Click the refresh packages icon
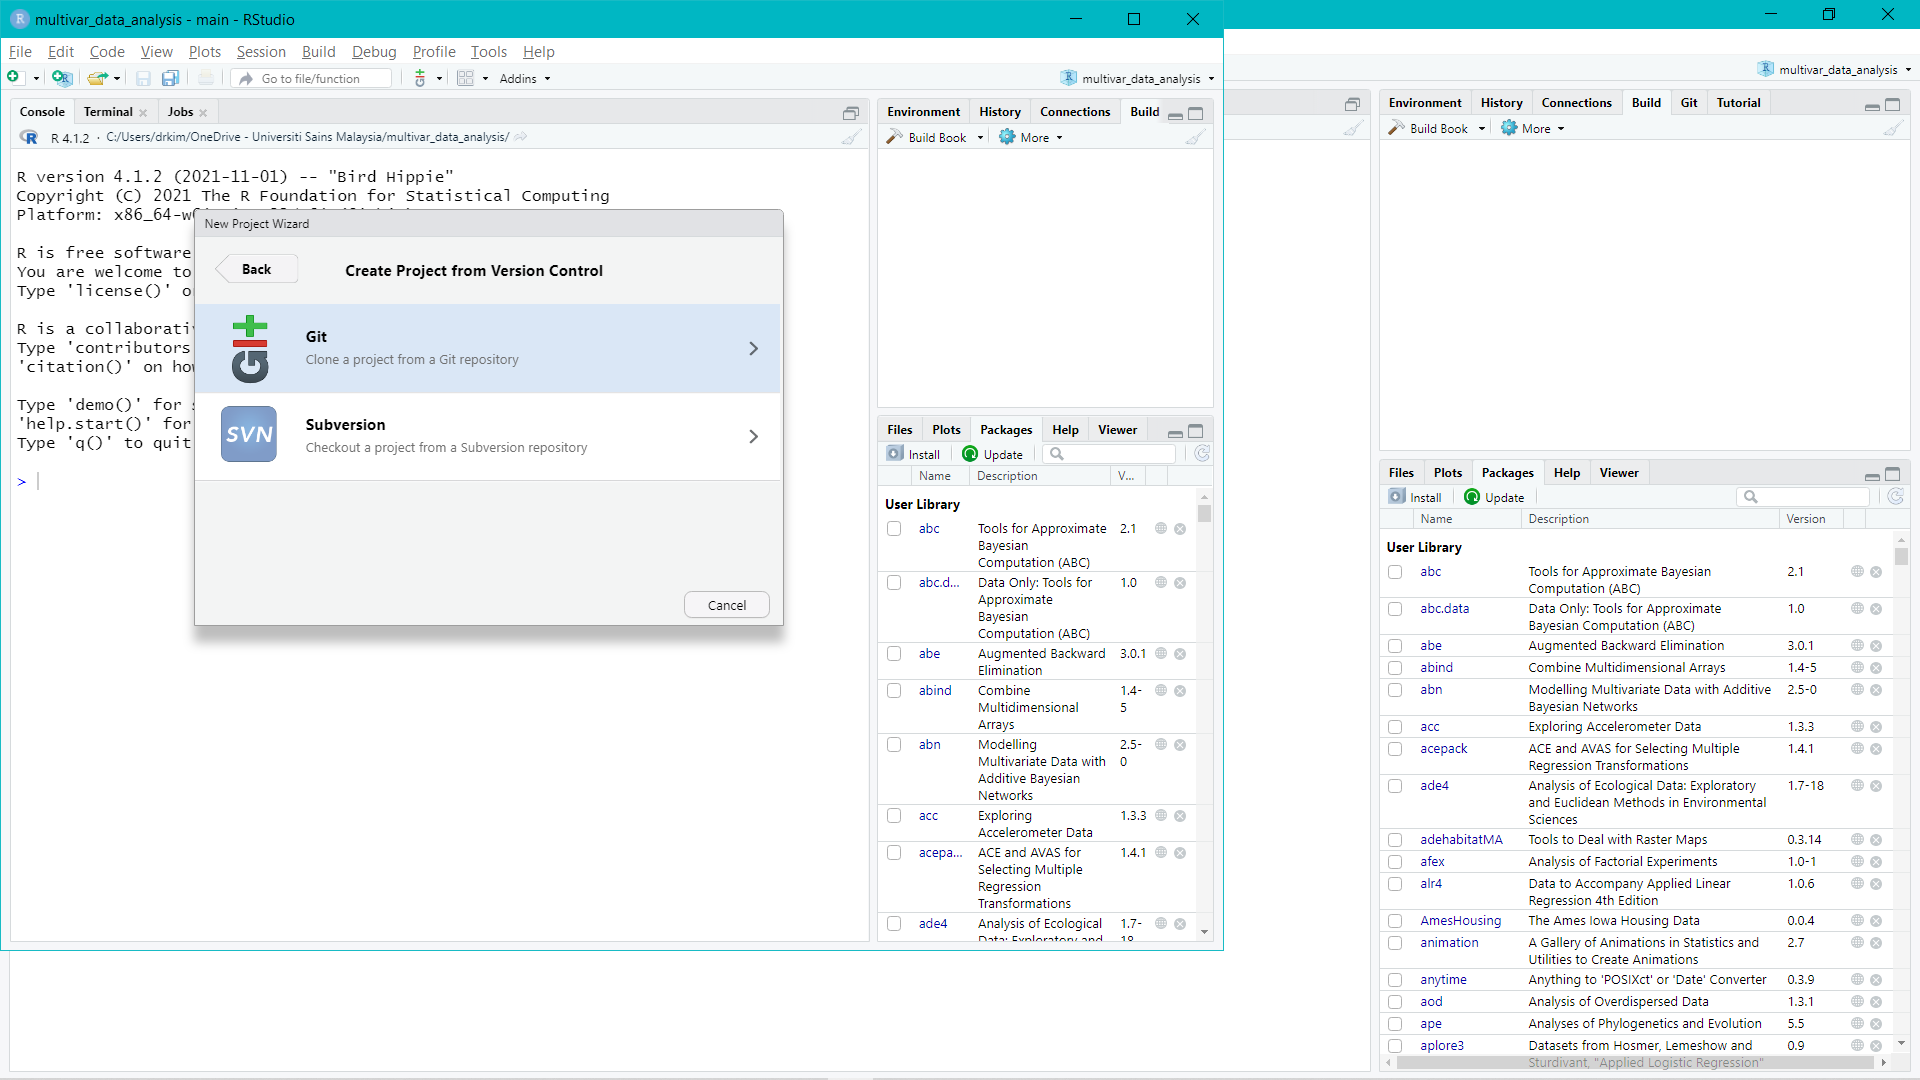 click(1202, 454)
